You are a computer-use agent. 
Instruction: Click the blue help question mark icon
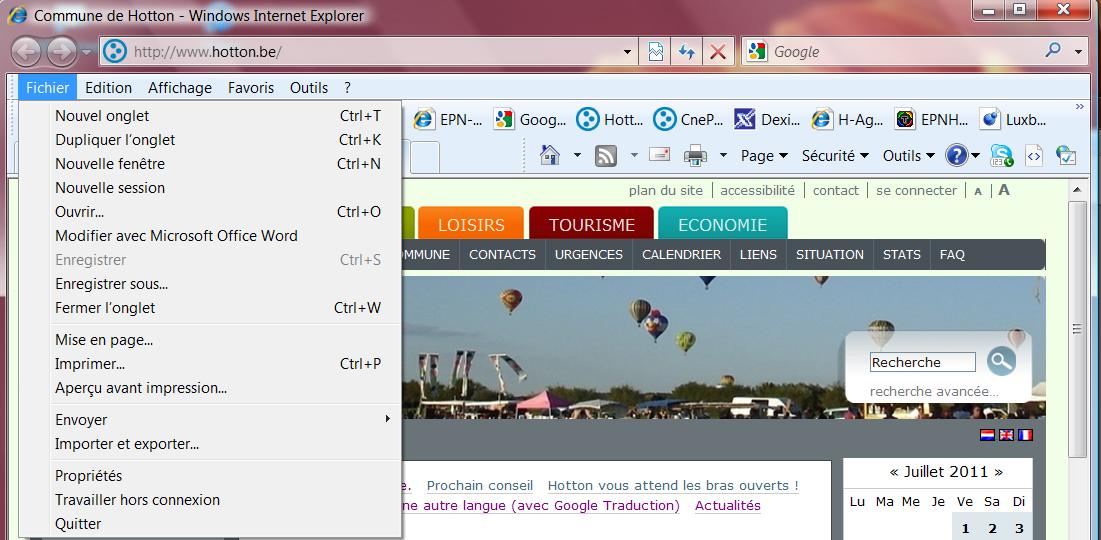click(956, 155)
